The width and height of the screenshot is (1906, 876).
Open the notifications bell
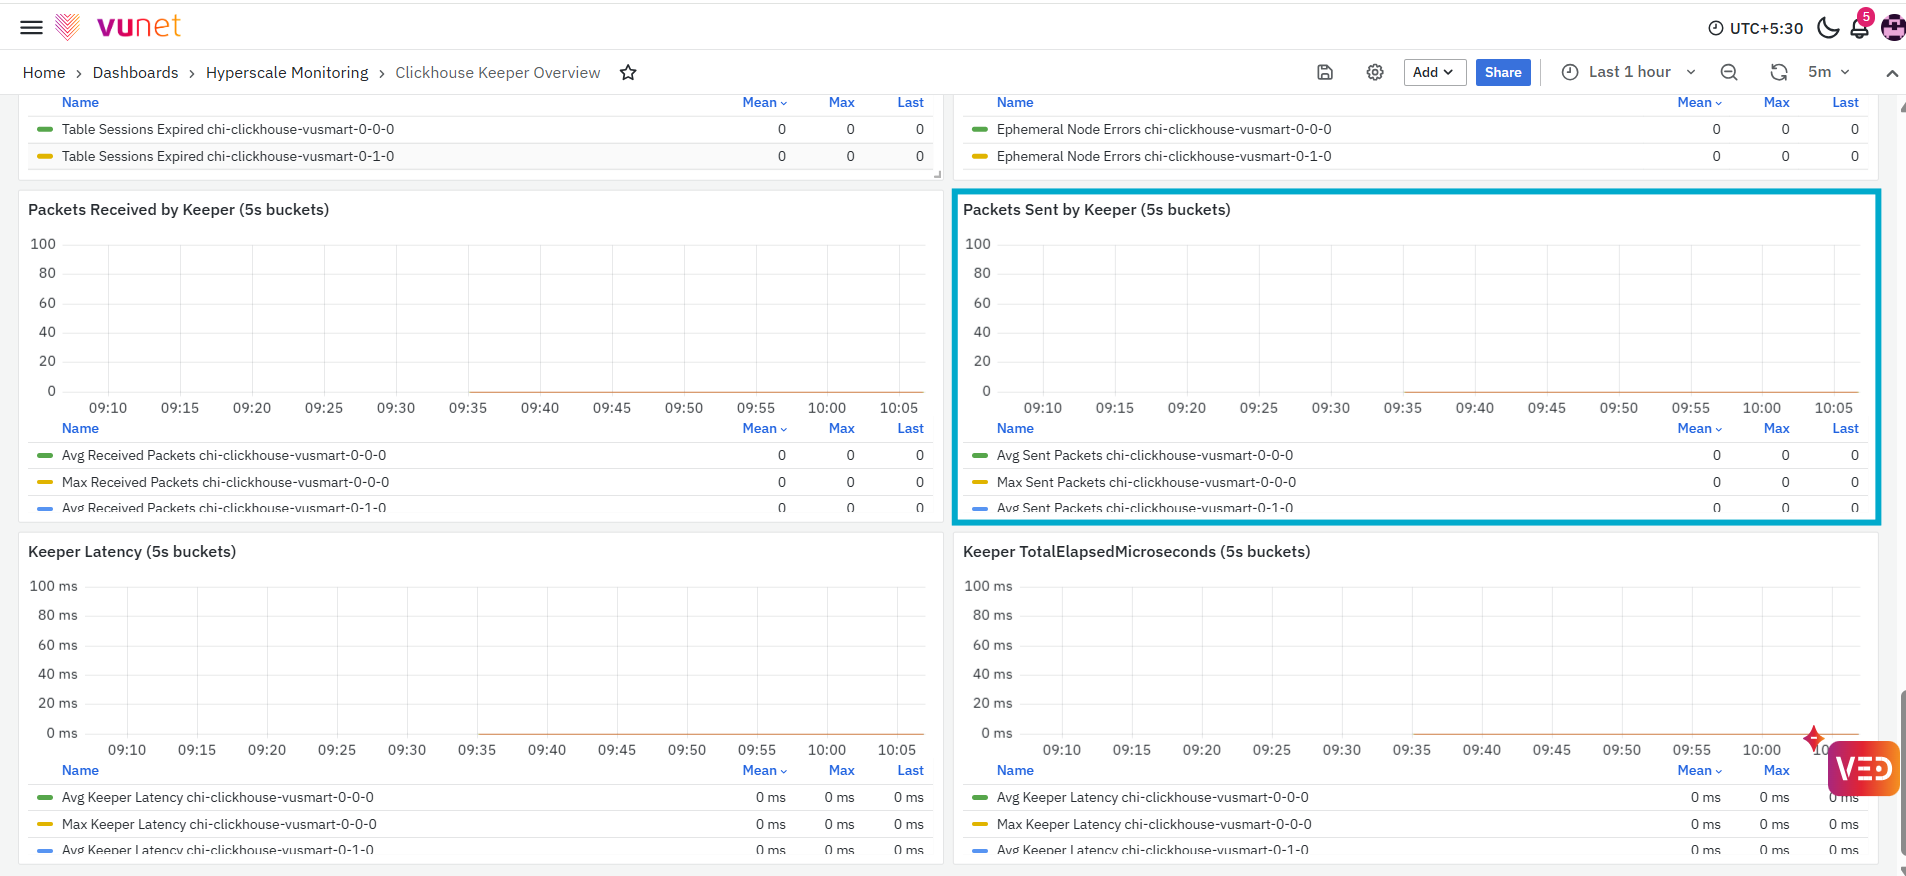[1860, 27]
